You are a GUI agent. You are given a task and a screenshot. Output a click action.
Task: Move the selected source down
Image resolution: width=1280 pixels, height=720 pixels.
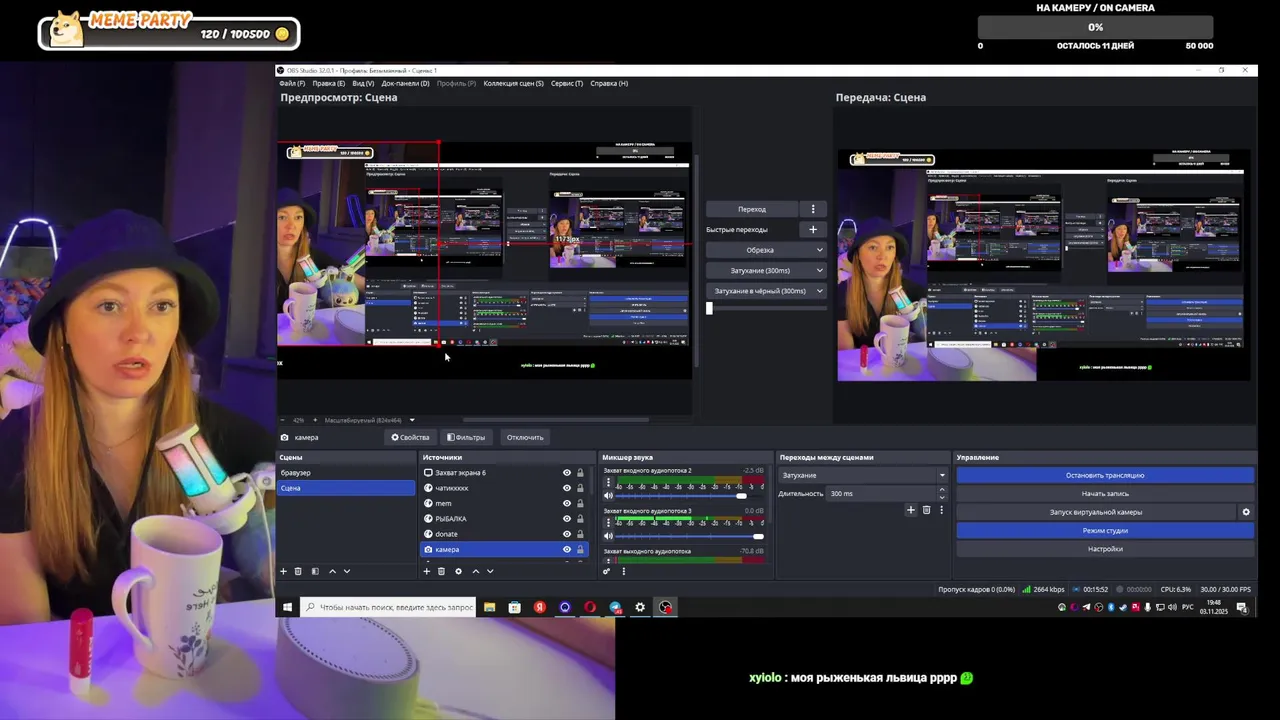point(490,571)
